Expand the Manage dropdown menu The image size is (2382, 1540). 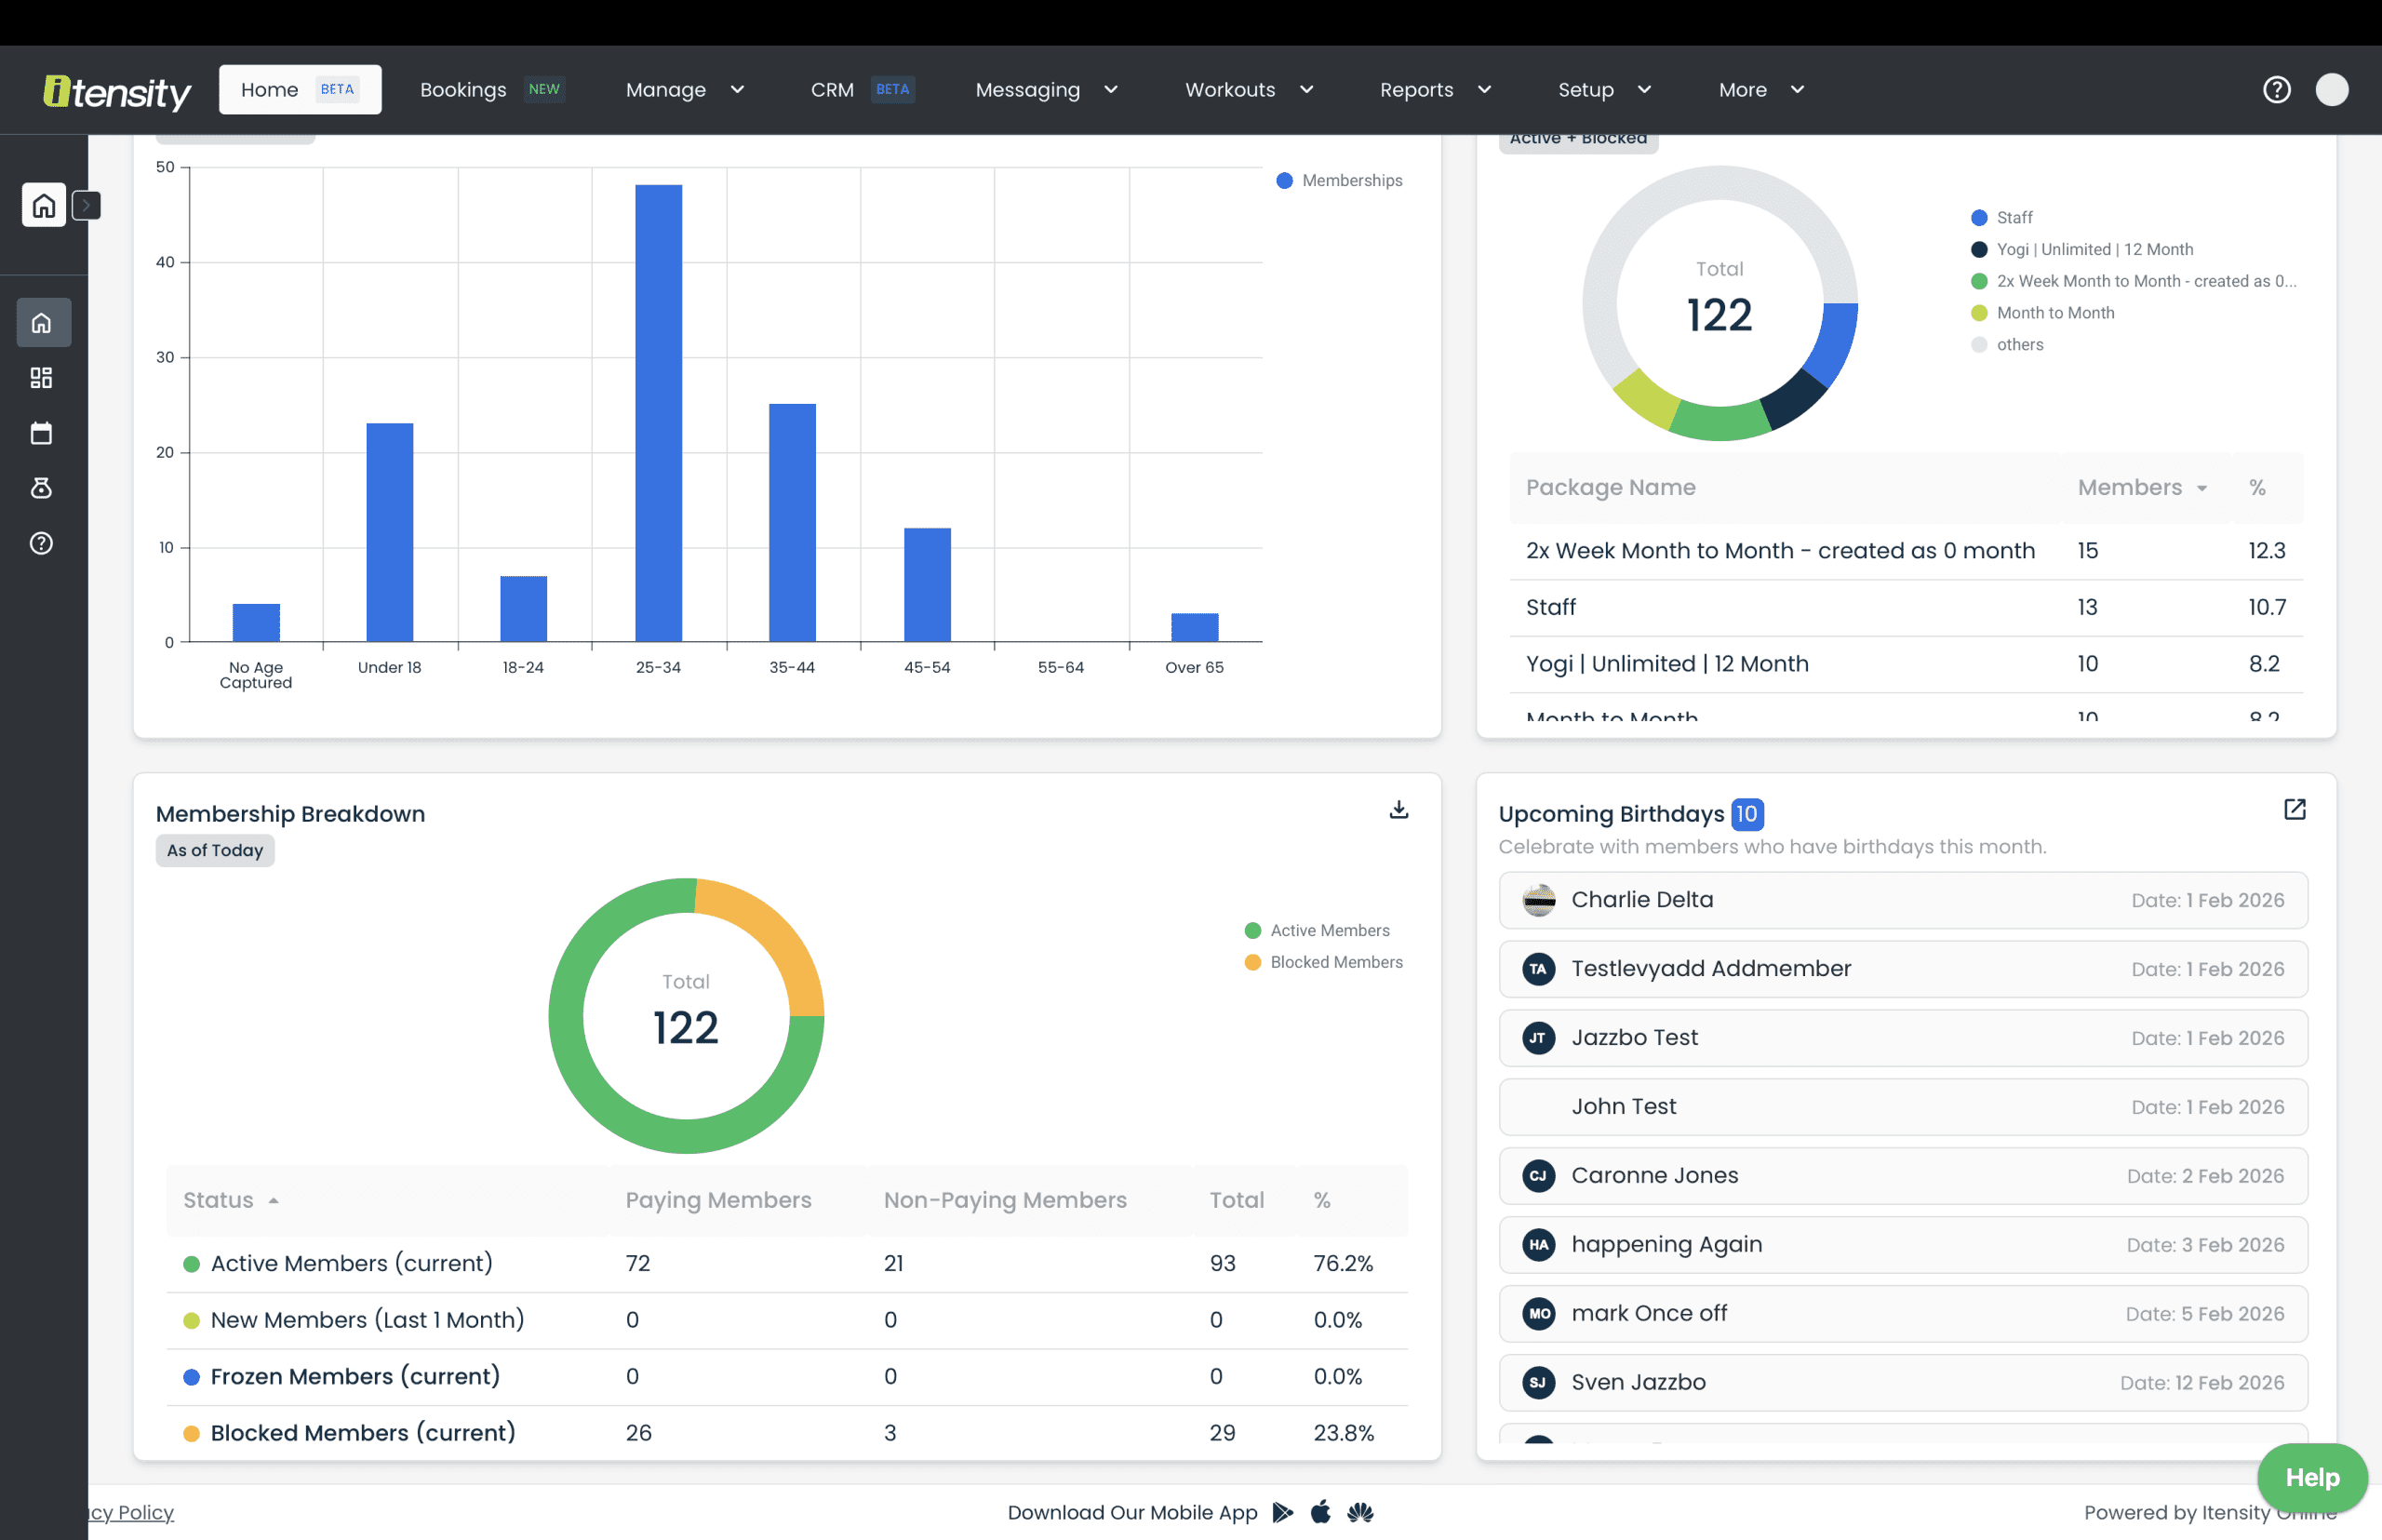684,89
